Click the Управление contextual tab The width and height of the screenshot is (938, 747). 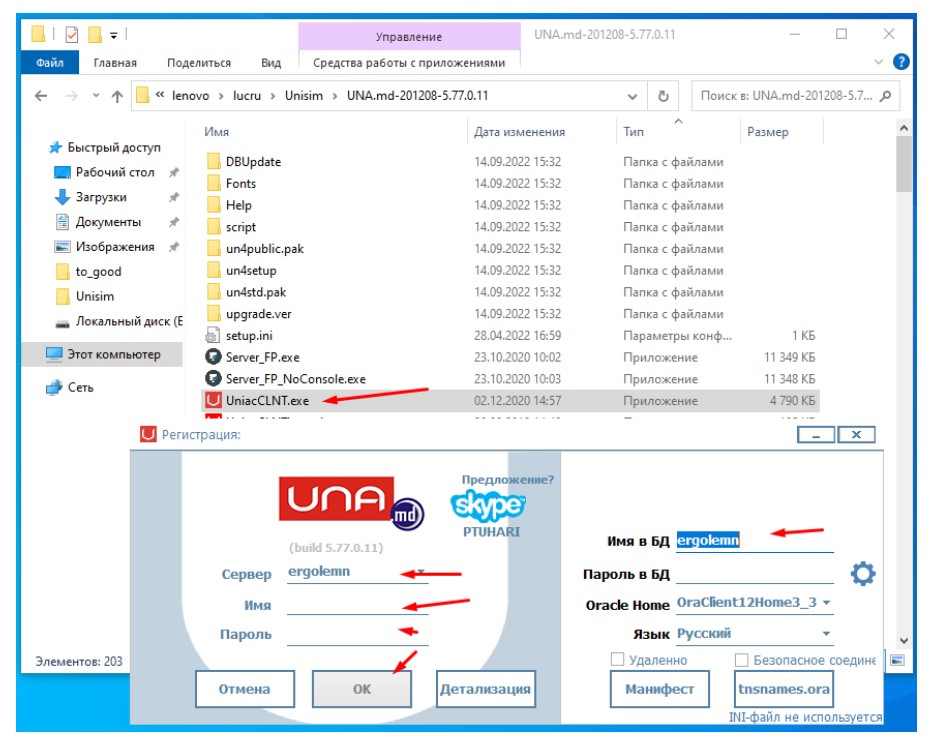[x=409, y=36]
